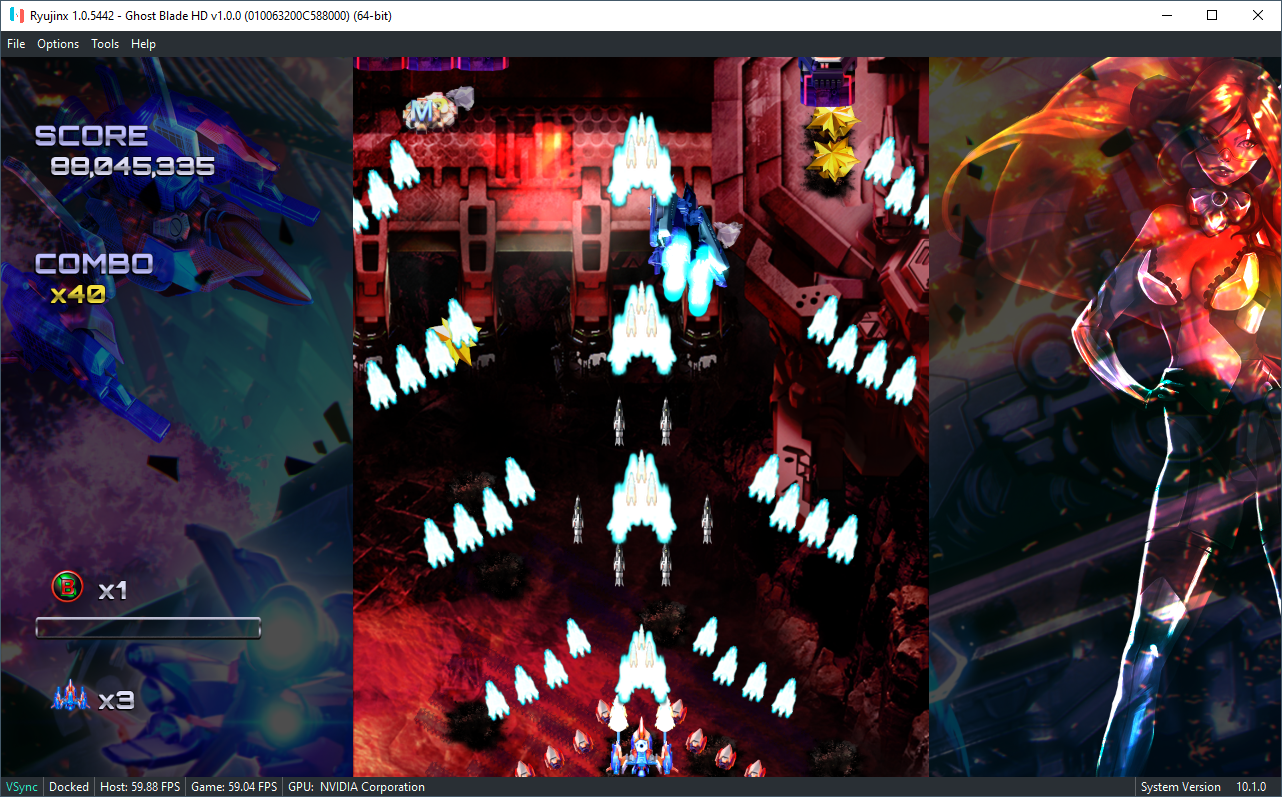Click the Docked mode status label

[69, 787]
